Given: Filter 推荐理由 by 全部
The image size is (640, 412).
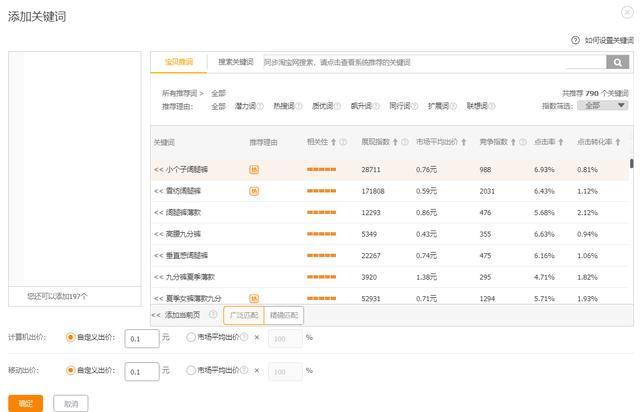Looking at the screenshot, I should point(218,106).
